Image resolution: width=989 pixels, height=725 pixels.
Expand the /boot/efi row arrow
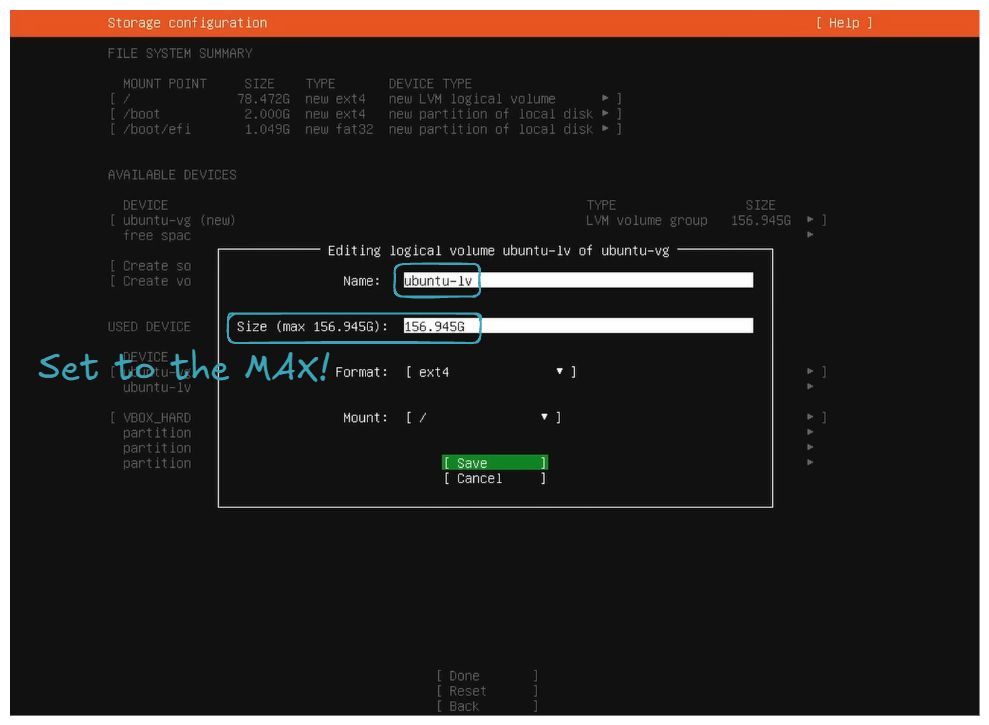point(606,129)
